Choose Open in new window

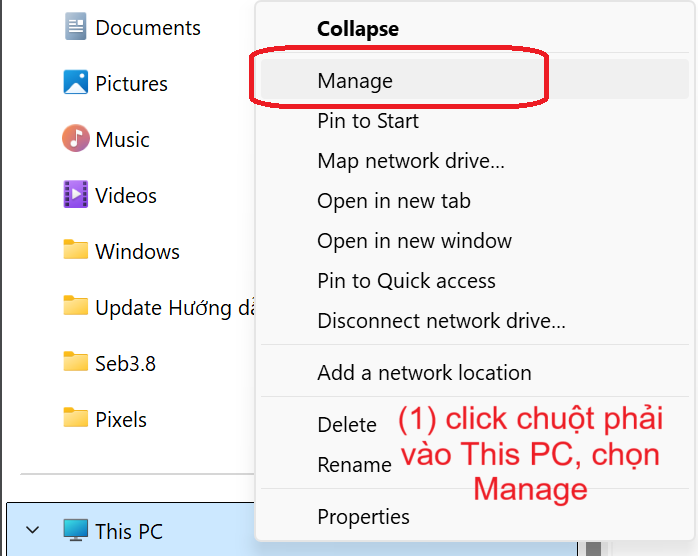click(414, 241)
